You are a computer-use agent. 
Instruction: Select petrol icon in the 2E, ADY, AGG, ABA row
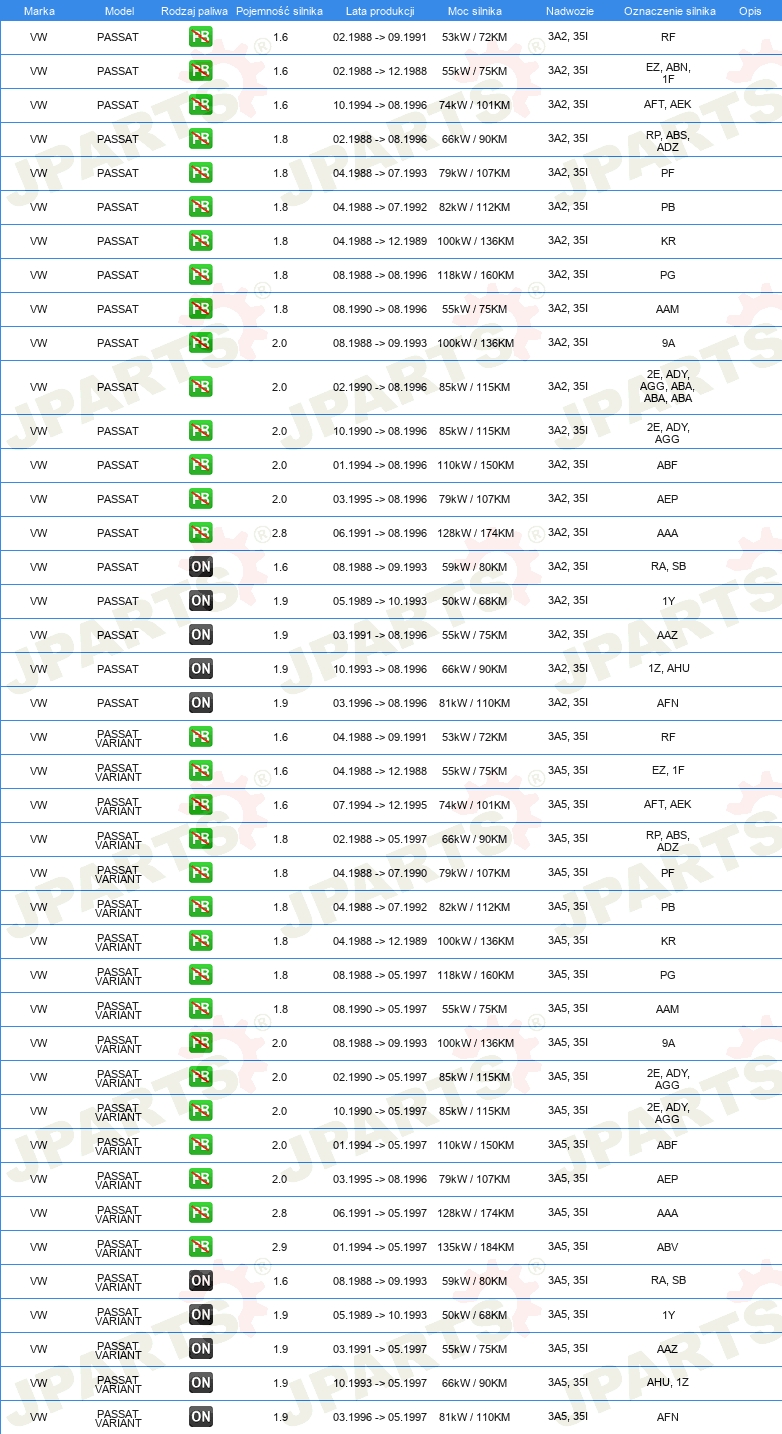(201, 387)
